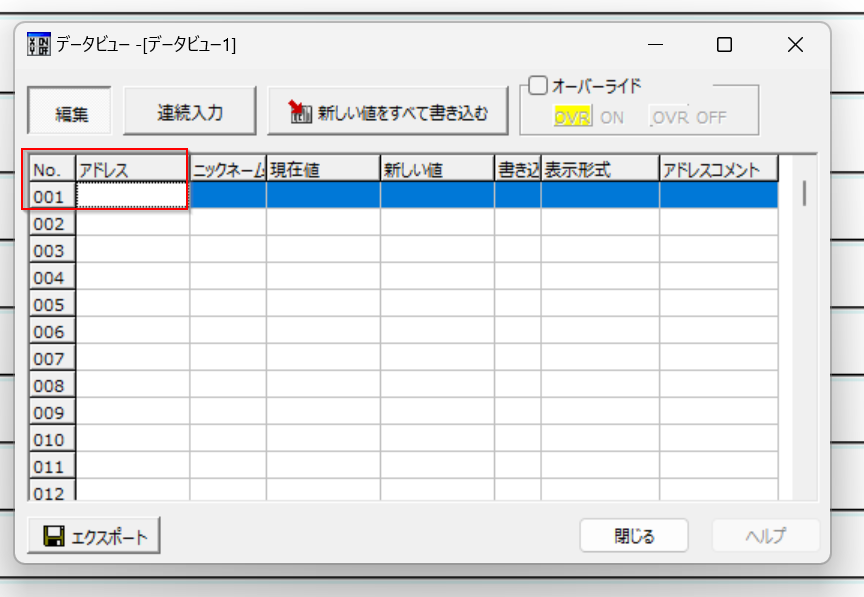Image resolution: width=864 pixels, height=597 pixels.
Task: Click the 閉じる button
Action: (634, 535)
